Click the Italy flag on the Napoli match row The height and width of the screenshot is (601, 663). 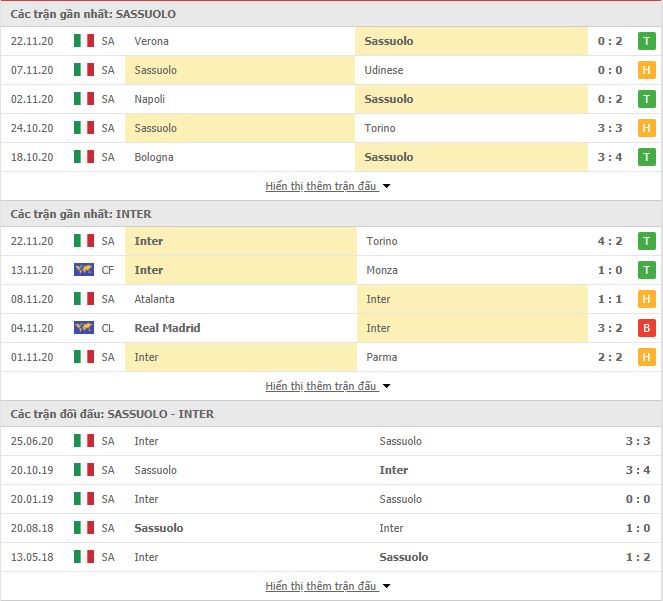84,99
